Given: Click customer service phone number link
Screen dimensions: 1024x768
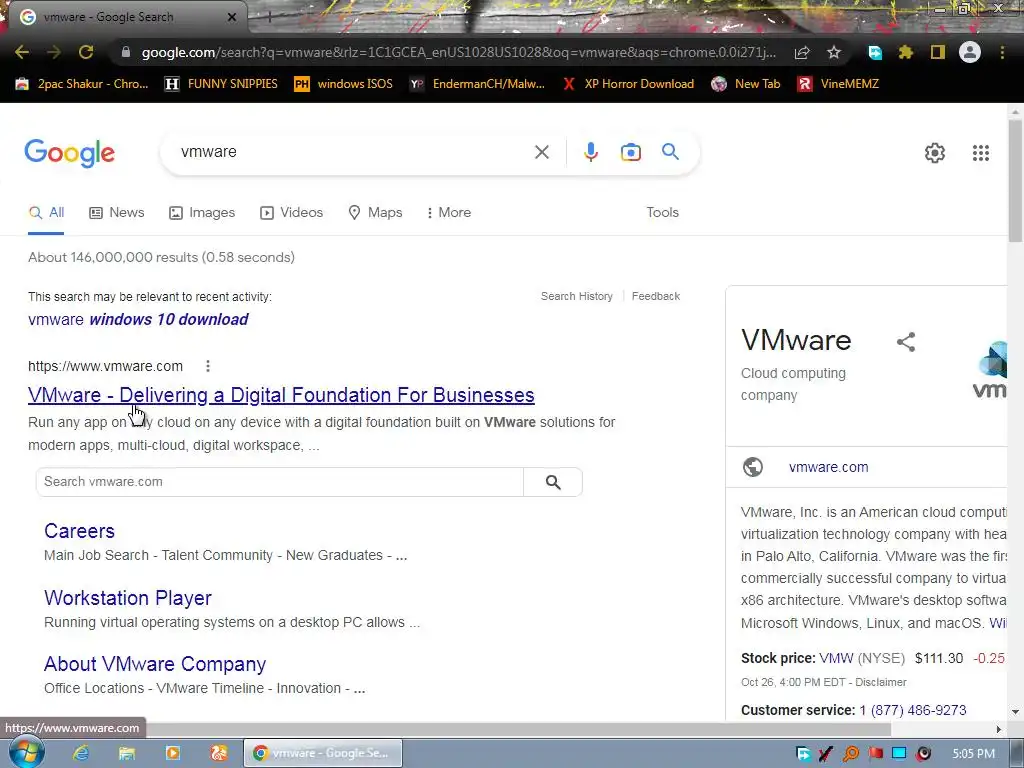Looking at the screenshot, I should click(x=912, y=711).
